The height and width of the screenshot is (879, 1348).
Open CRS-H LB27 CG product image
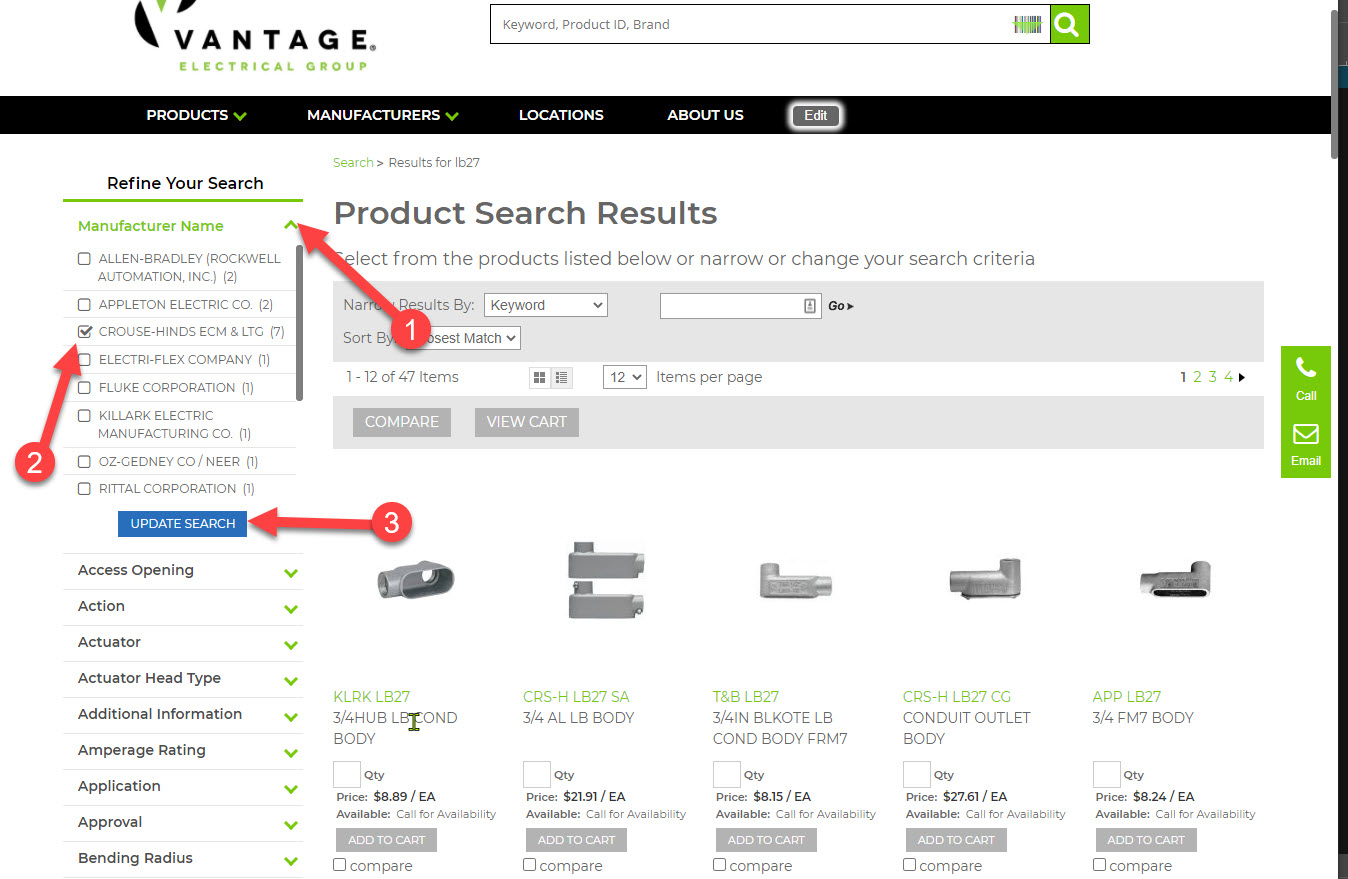(986, 581)
